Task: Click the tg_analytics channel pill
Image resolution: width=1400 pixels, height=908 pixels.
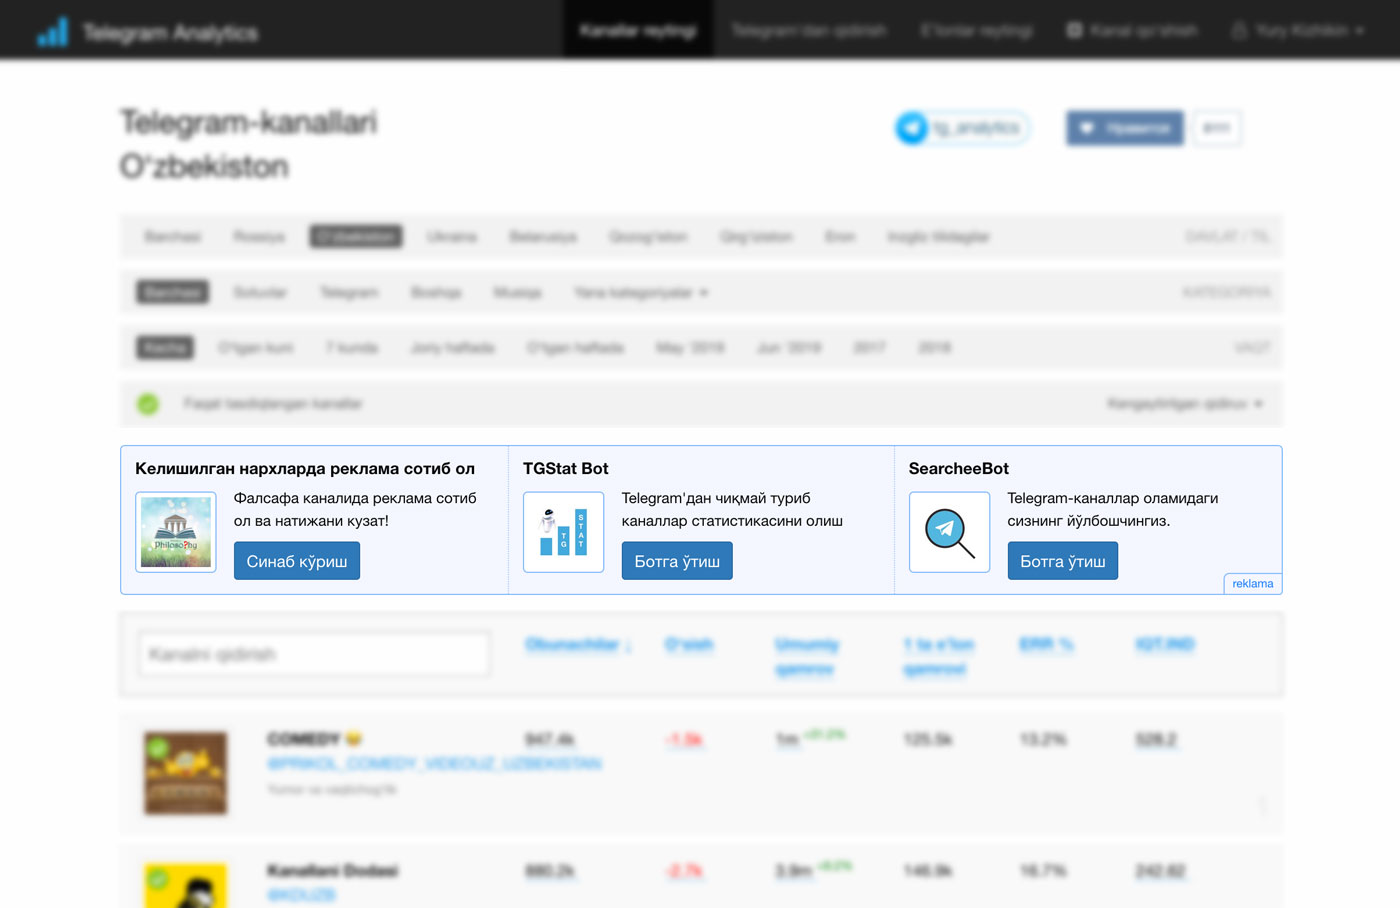Action: pos(963,128)
